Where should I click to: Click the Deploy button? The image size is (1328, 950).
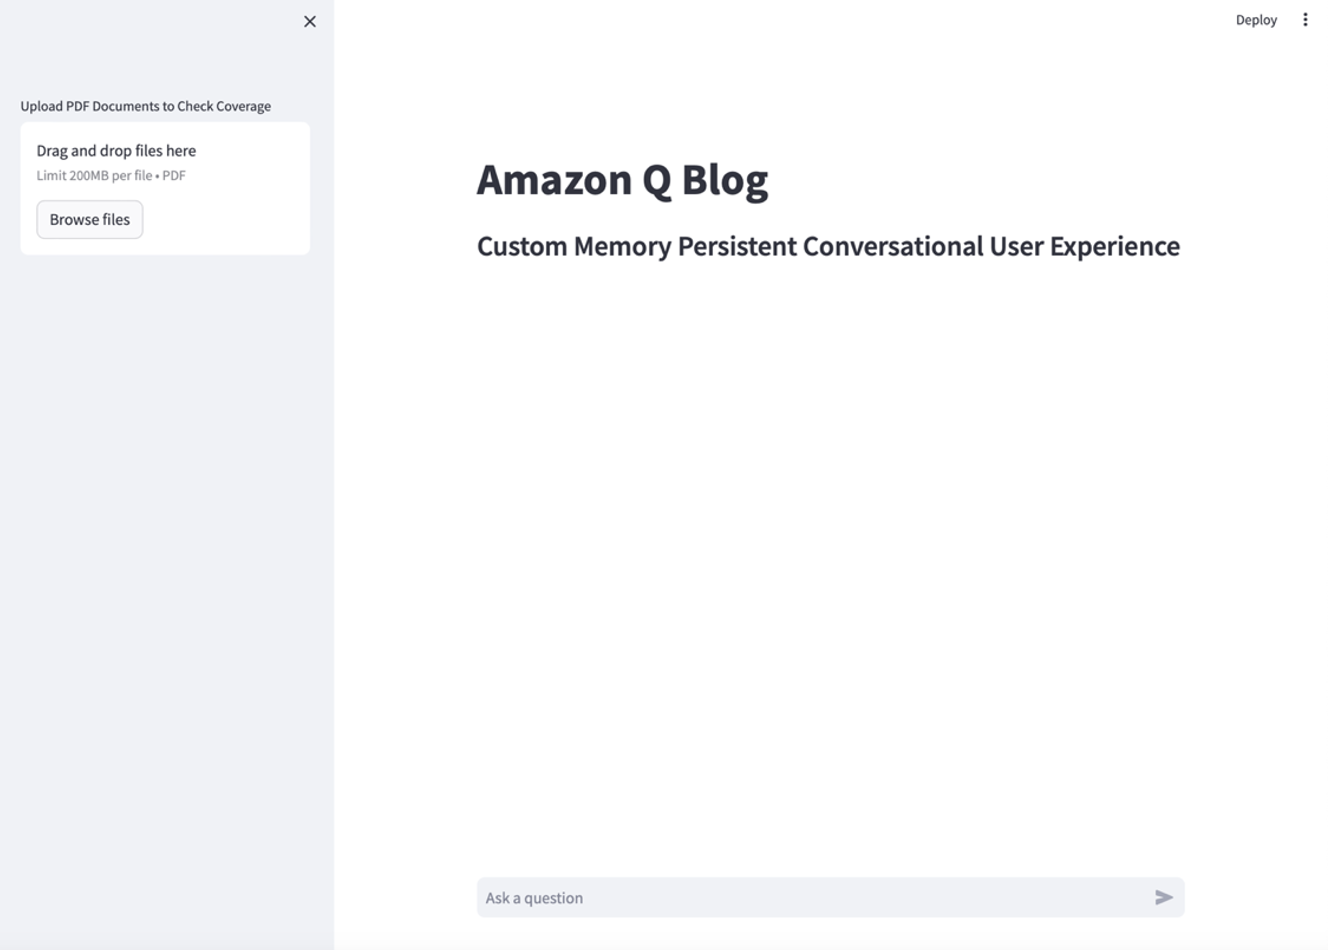point(1256,20)
